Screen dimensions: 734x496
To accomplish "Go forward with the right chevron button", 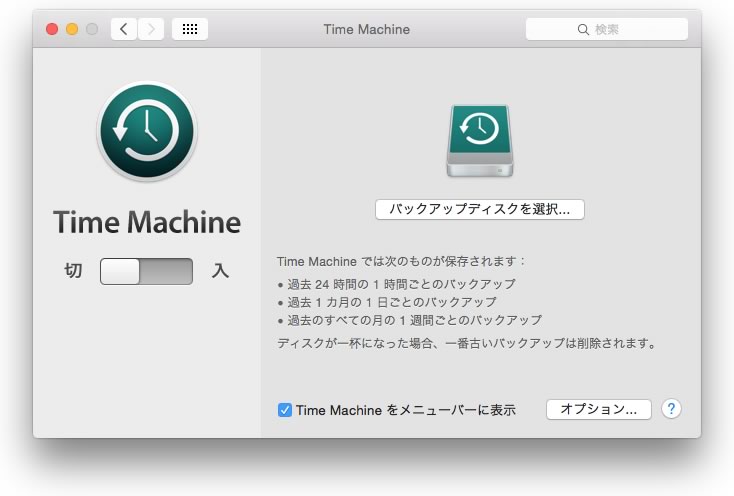I will point(151,29).
